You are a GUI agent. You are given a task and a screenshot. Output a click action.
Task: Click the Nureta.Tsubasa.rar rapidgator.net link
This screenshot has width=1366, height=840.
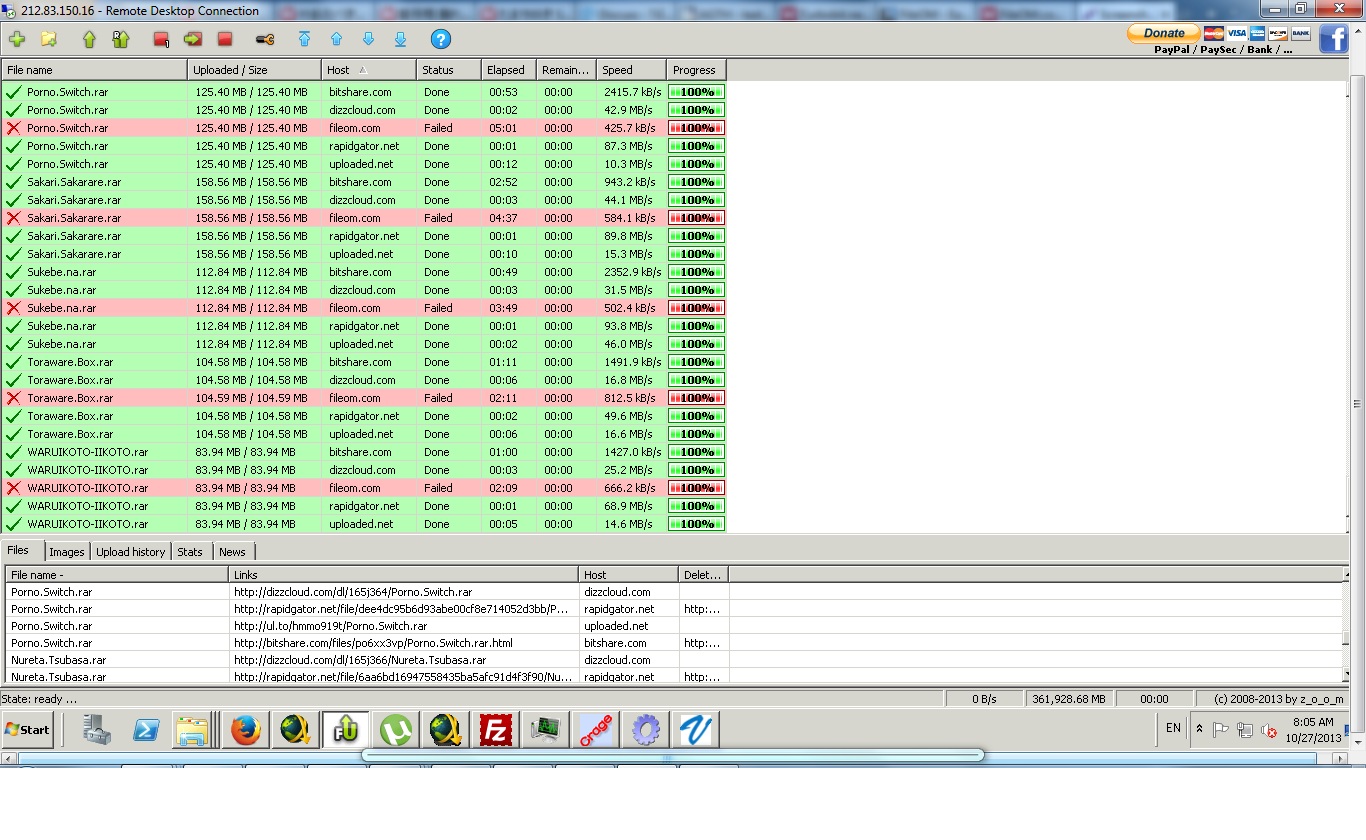point(403,677)
